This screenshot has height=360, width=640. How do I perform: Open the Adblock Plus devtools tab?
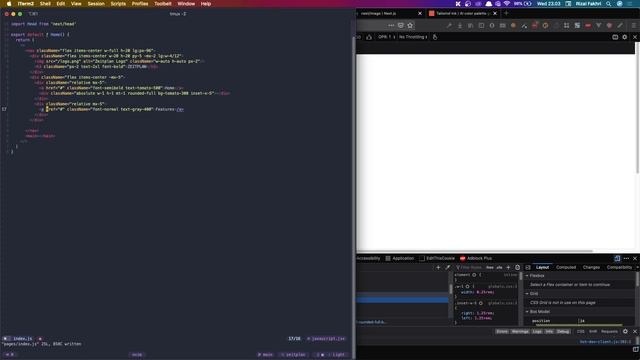476,258
